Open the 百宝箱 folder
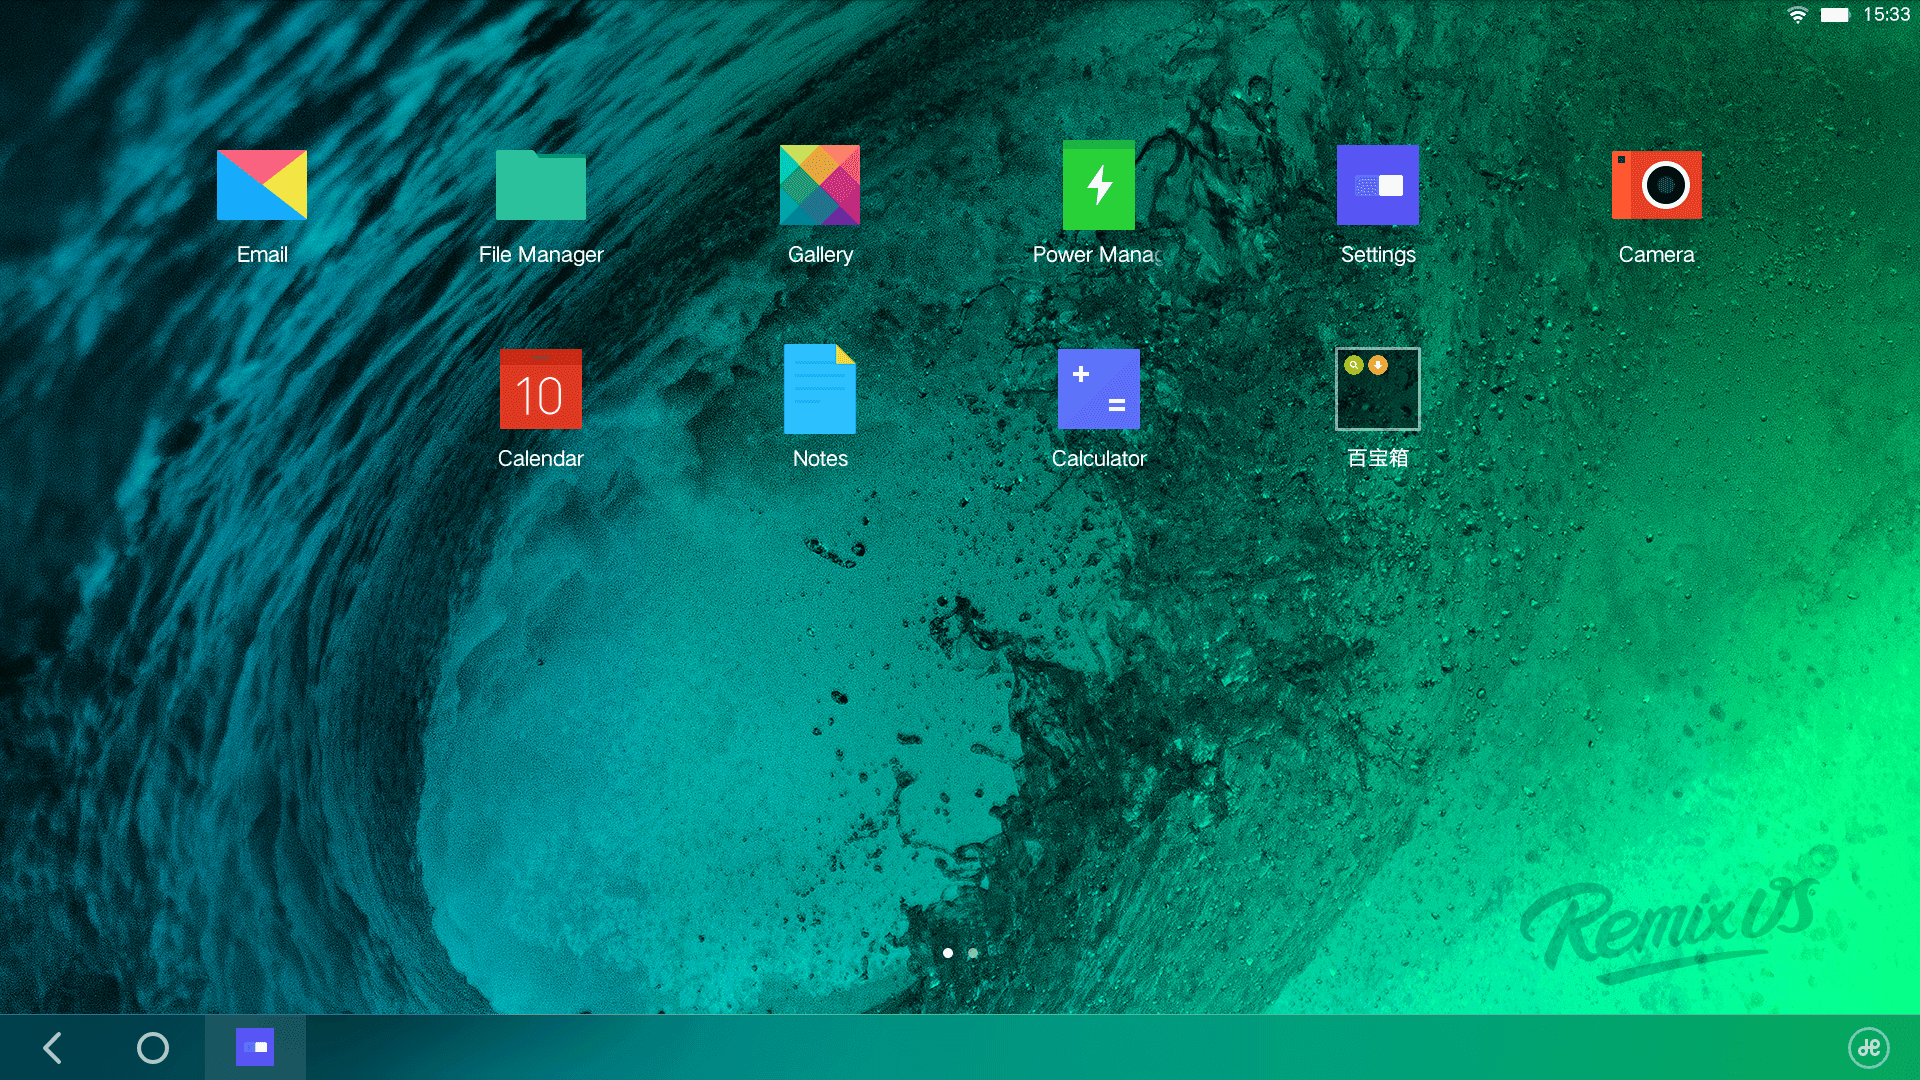This screenshot has height=1080, width=1920. point(1378,389)
